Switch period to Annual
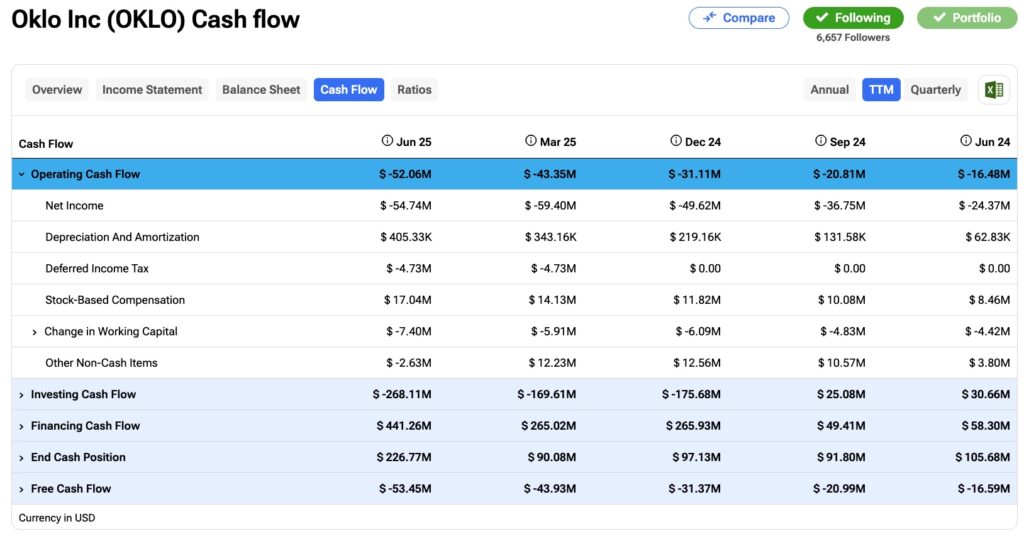1024x541 pixels. click(829, 90)
